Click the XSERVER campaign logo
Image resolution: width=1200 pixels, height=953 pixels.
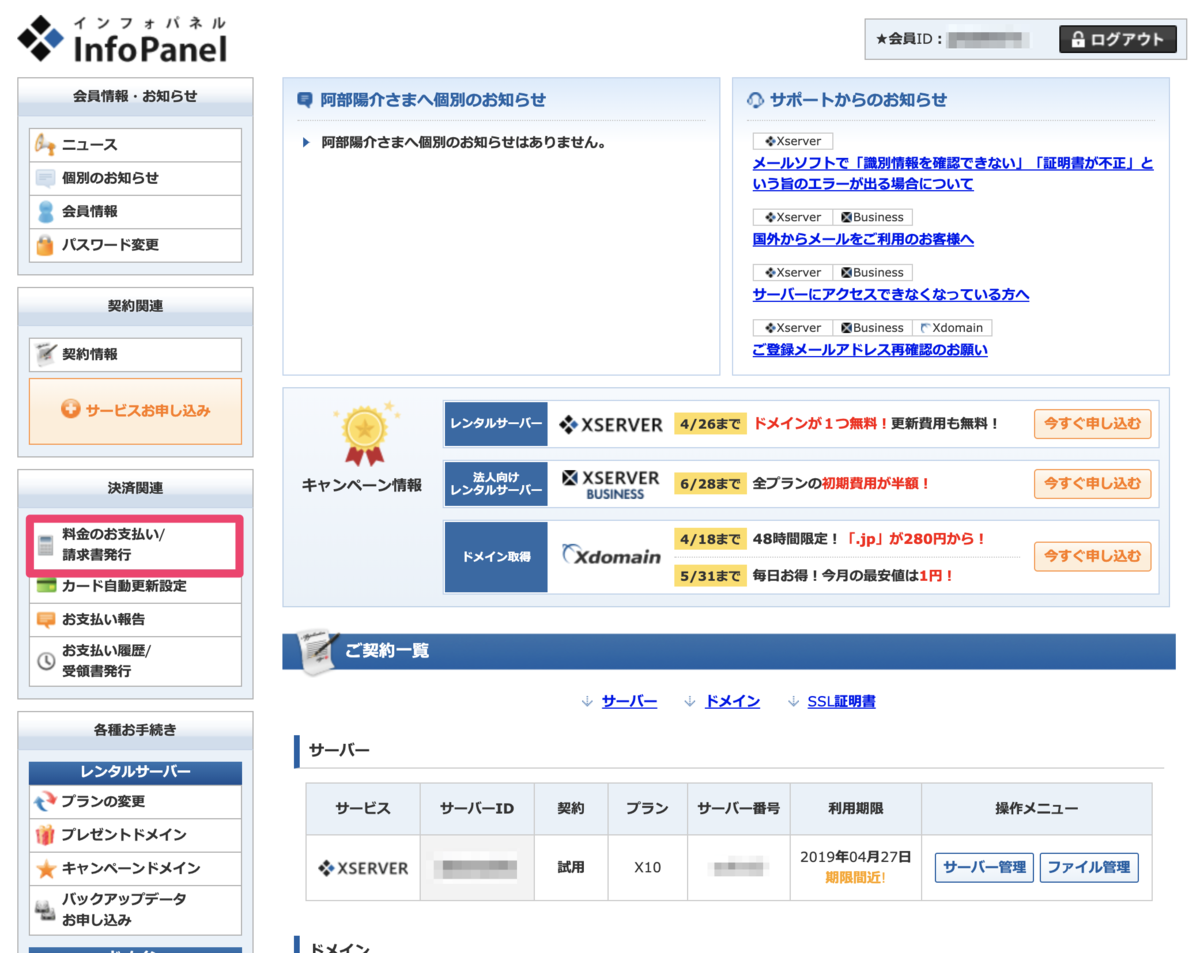611,424
